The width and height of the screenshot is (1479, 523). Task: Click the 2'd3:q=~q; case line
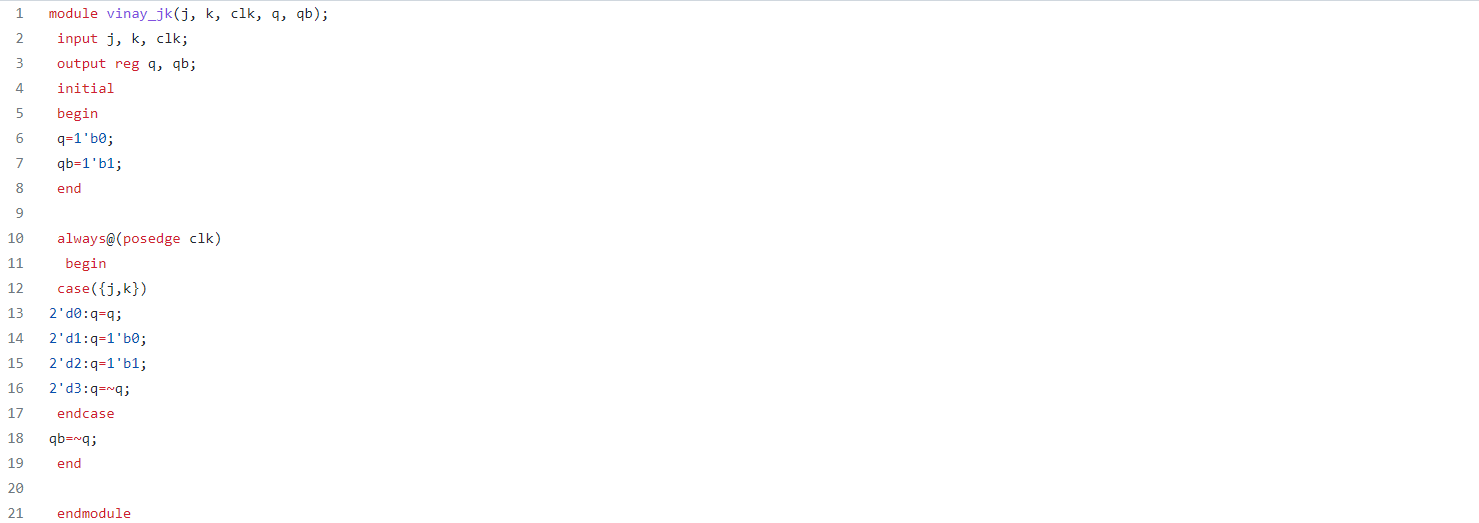90,388
